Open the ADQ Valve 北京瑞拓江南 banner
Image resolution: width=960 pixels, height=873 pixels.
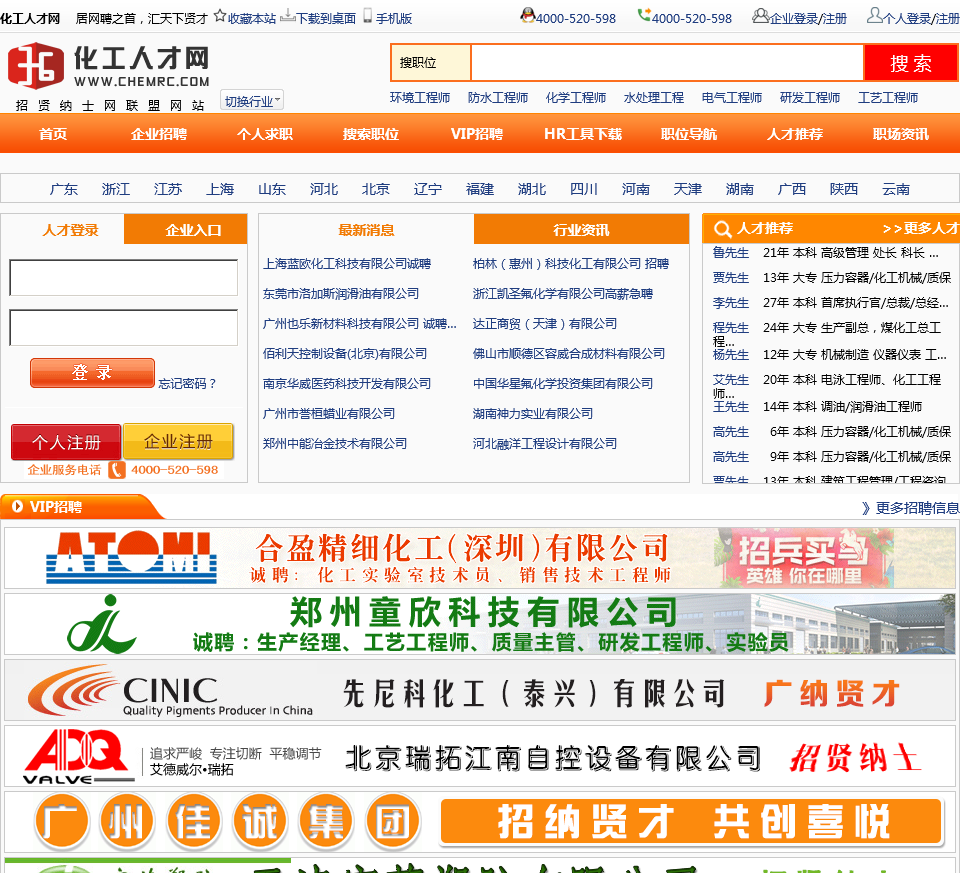pos(479,756)
